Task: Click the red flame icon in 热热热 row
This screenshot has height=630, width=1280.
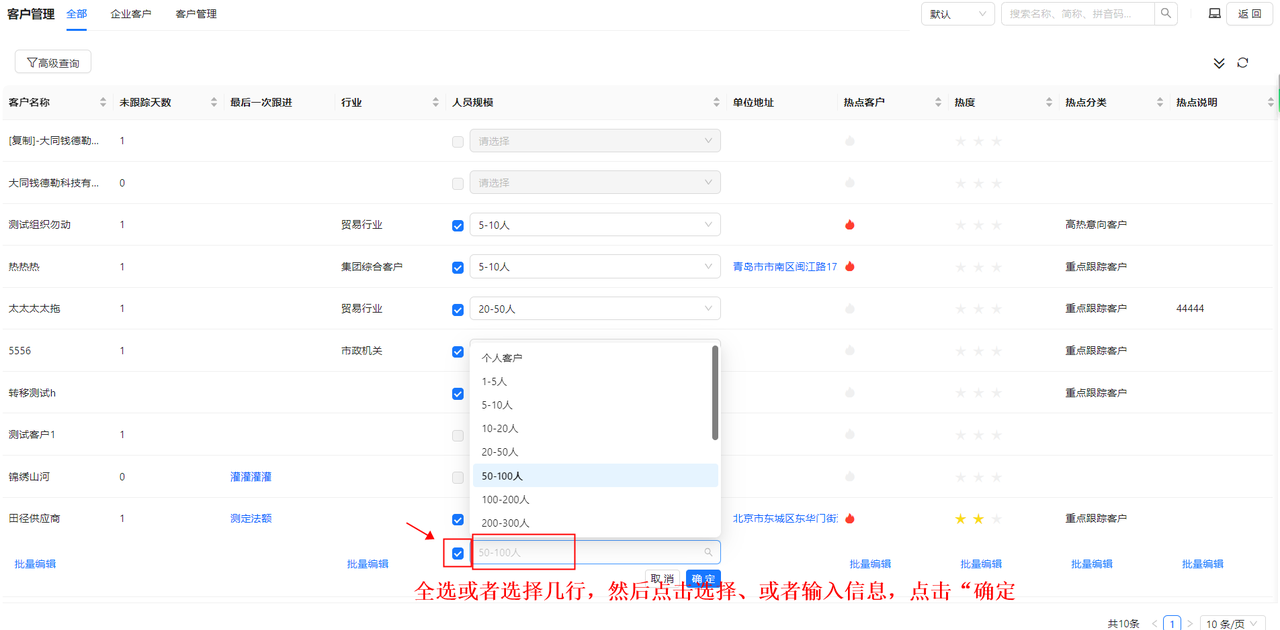Action: 849,267
